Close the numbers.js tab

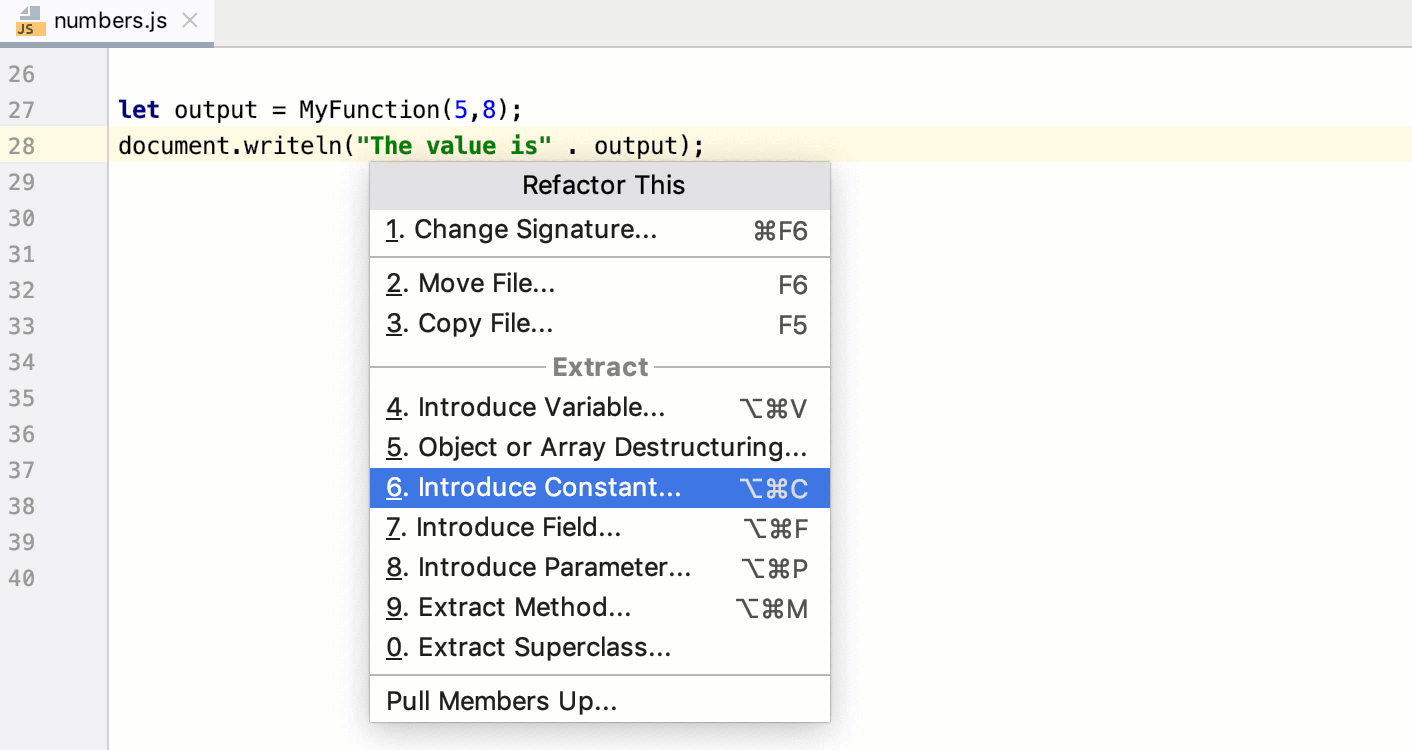pos(190,18)
